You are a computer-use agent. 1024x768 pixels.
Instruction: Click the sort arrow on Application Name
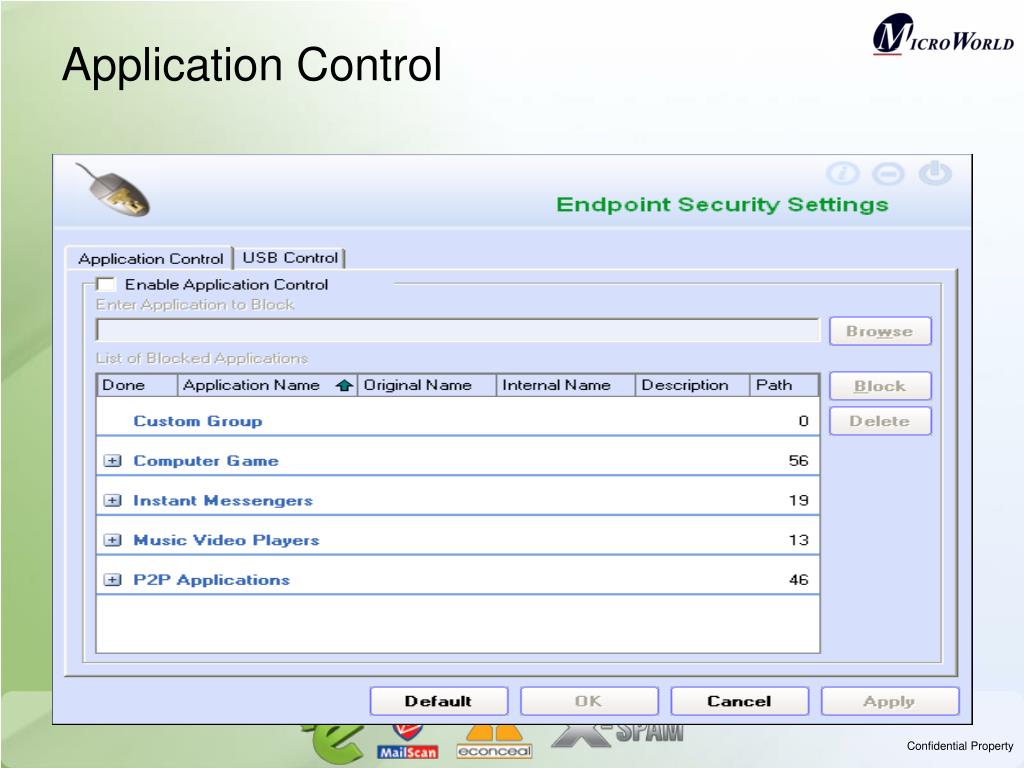(344, 385)
